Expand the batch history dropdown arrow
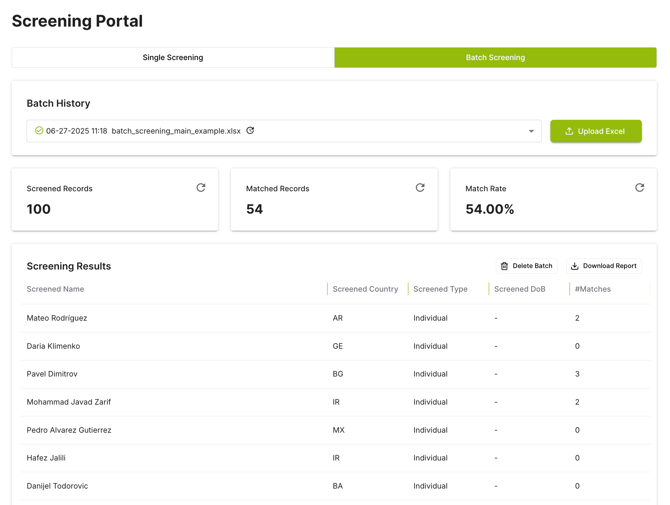The width and height of the screenshot is (670, 505). click(531, 131)
